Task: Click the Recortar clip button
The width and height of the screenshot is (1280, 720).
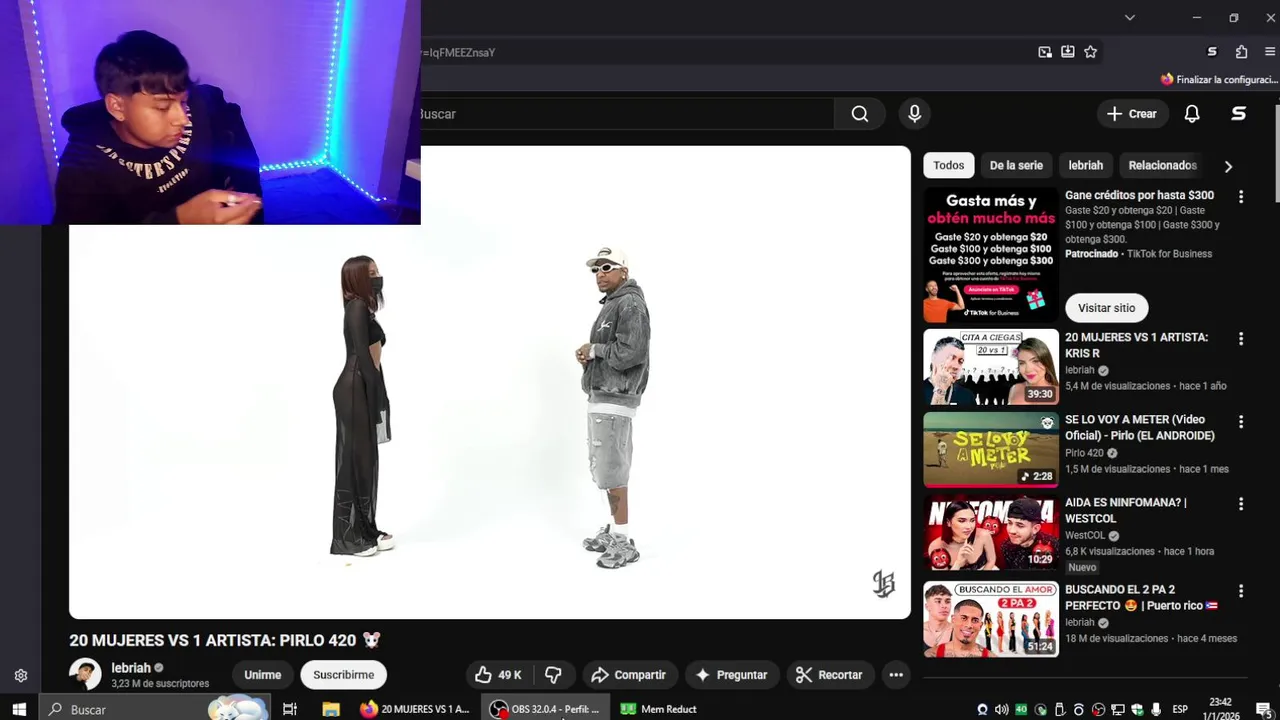Action: tap(829, 675)
